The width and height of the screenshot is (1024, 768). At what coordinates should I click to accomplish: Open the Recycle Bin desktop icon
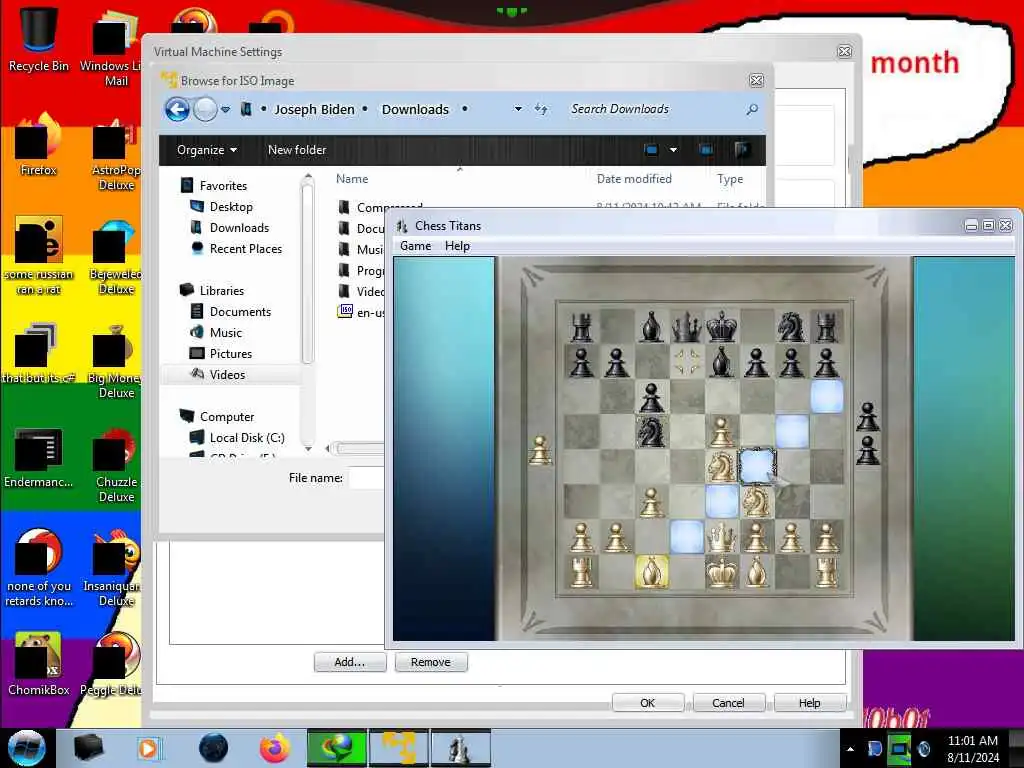tap(38, 39)
